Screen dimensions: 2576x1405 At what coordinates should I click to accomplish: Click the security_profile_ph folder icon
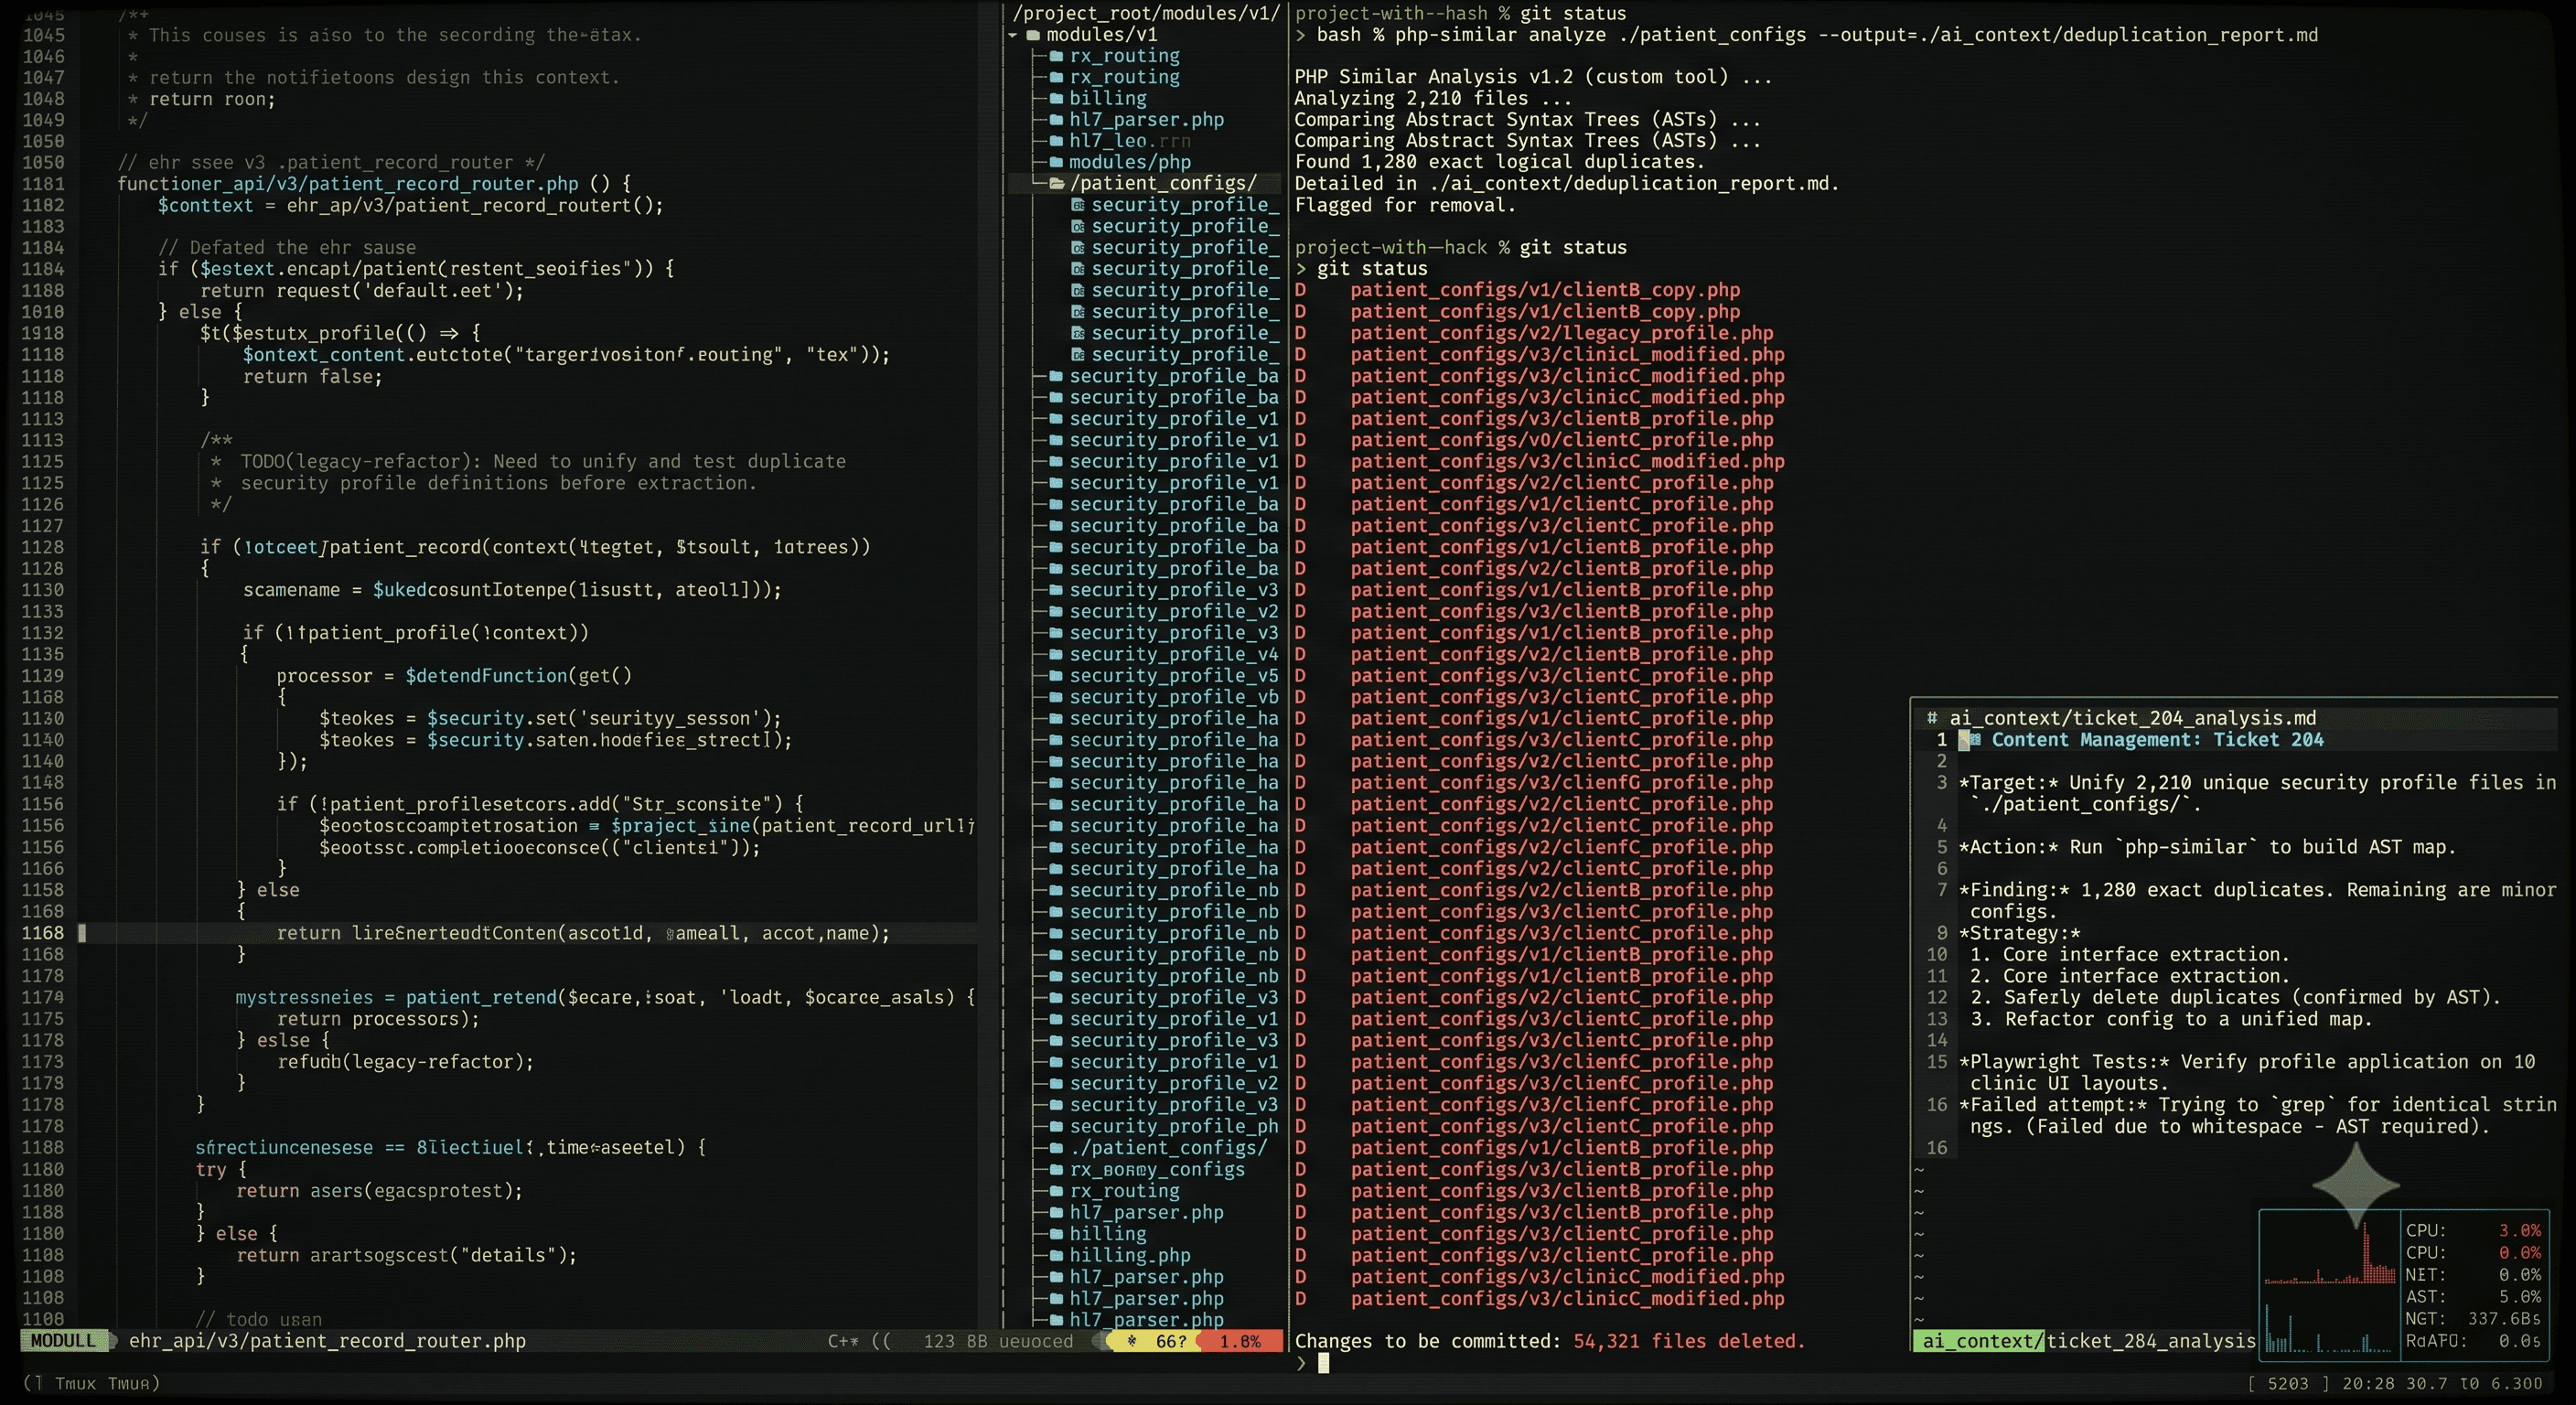[1055, 1126]
